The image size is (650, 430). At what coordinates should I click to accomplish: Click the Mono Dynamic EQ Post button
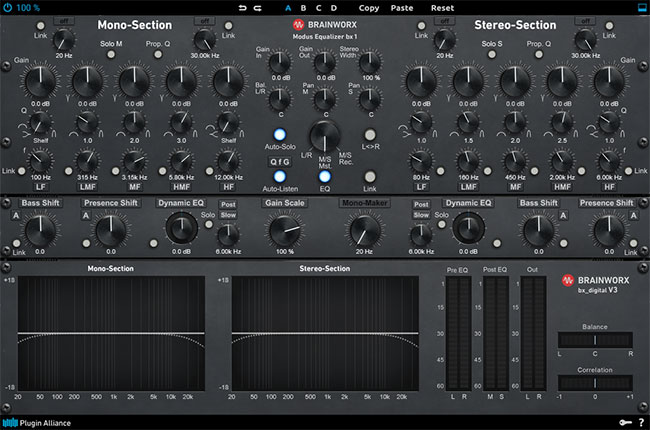click(x=228, y=204)
